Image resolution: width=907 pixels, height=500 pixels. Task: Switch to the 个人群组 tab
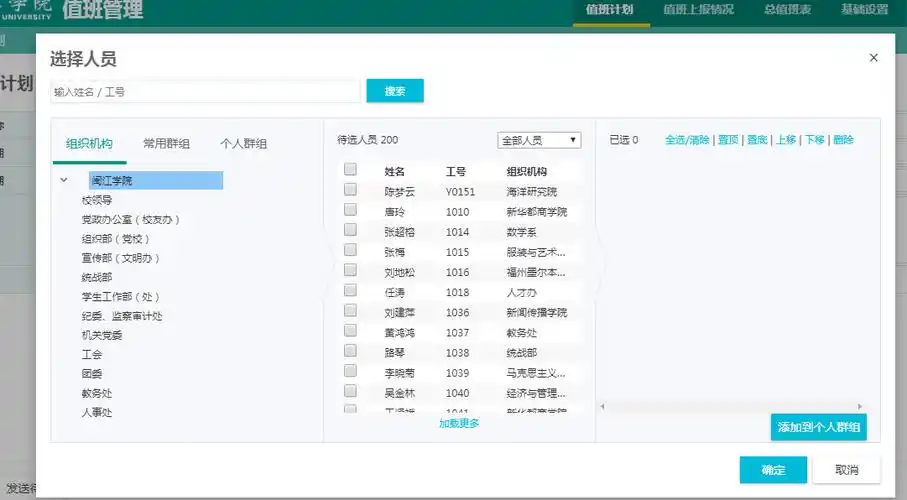coord(244,144)
